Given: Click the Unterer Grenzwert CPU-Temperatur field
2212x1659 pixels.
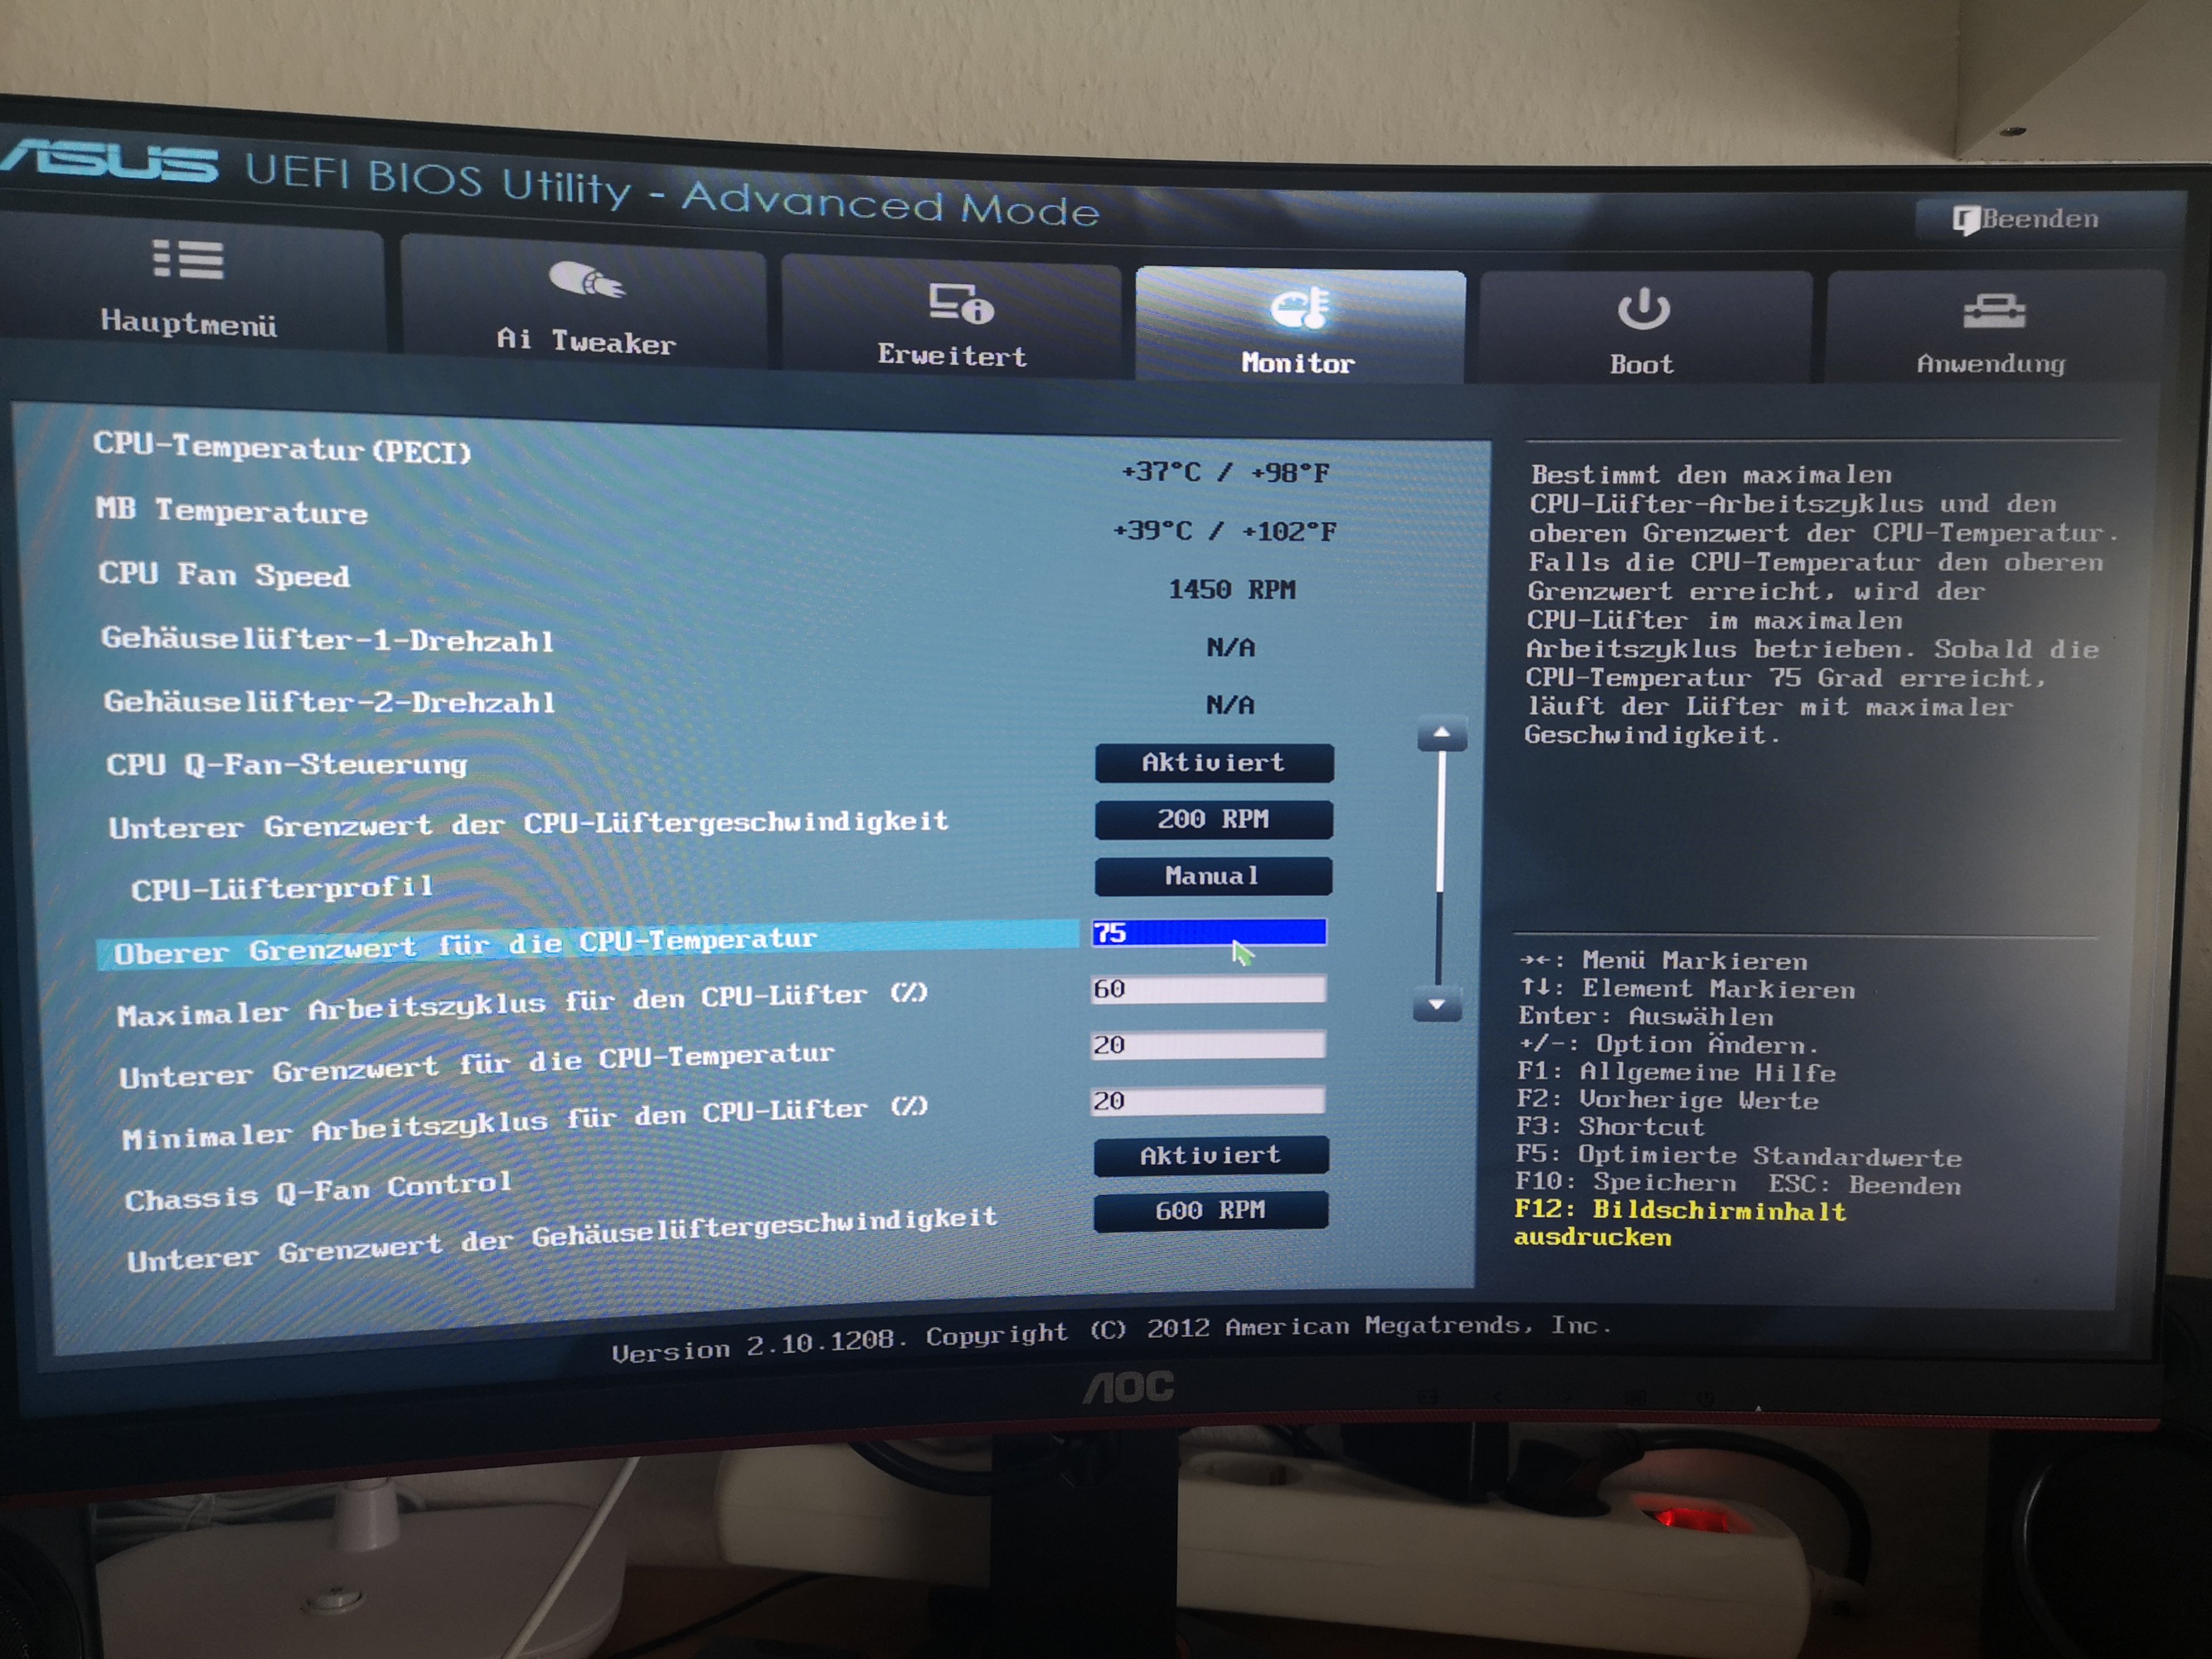Looking at the screenshot, I should tap(1208, 1045).
